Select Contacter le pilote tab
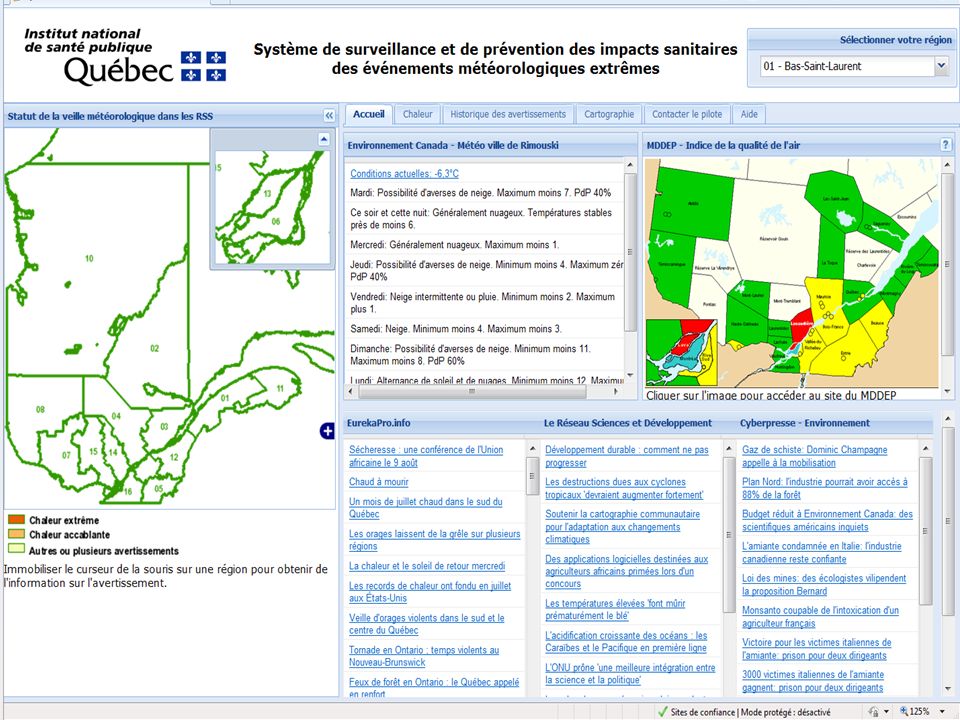This screenshot has width=960, height=720. click(687, 114)
